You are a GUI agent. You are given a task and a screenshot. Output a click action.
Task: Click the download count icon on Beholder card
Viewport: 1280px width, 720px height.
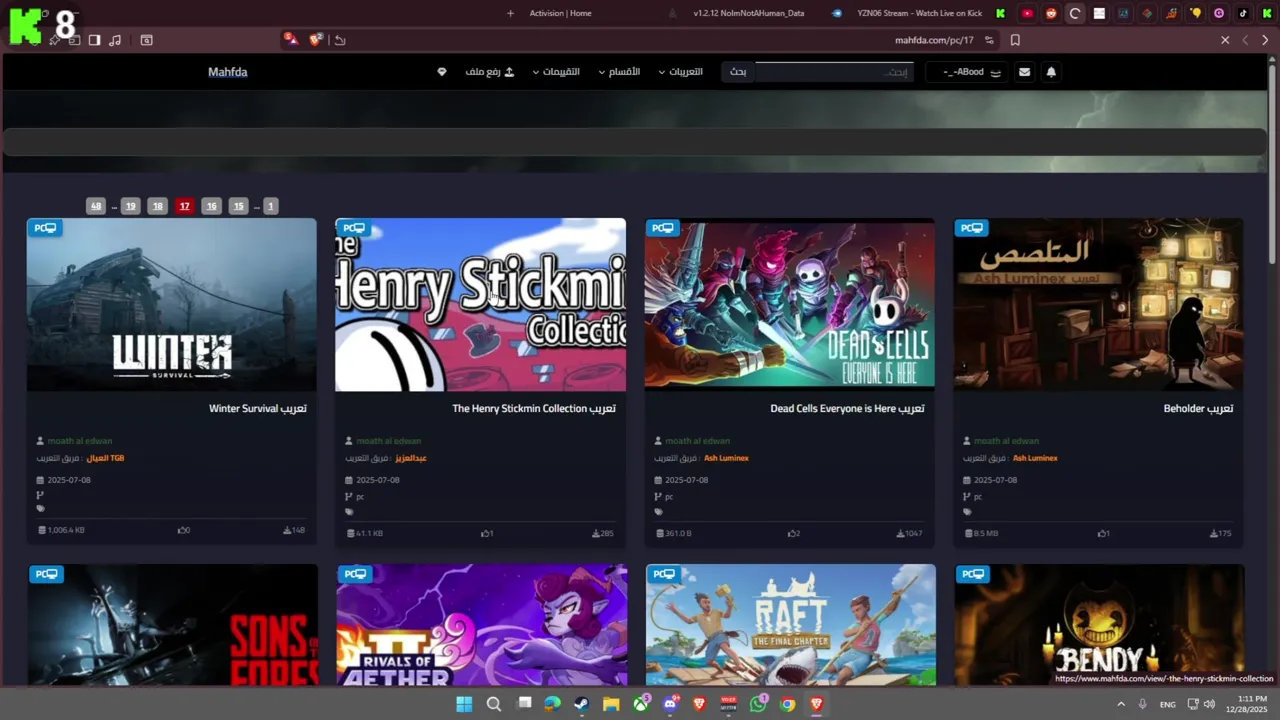pyautogui.click(x=1216, y=533)
